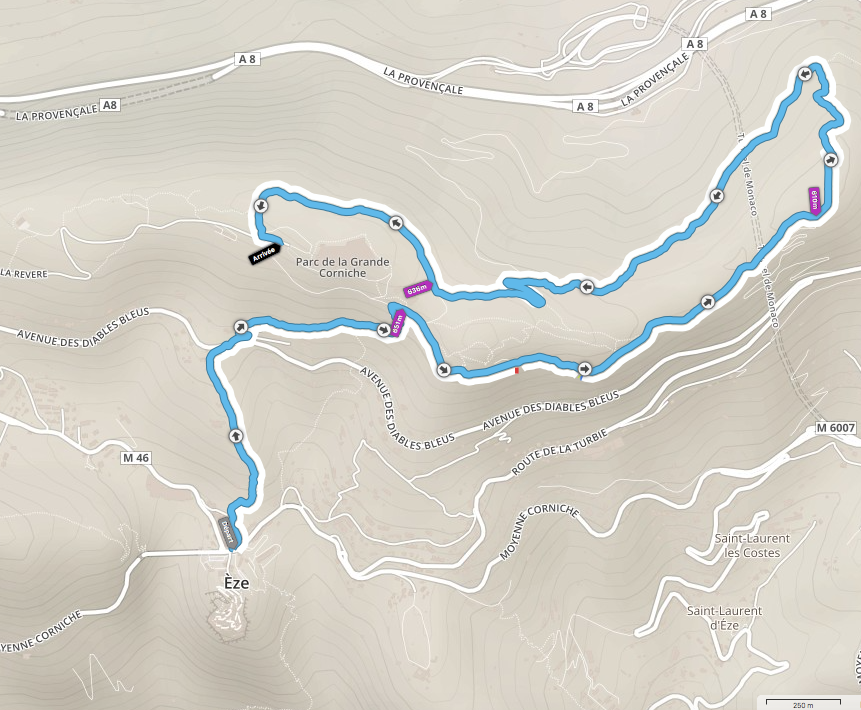The image size is (861, 710).
Task: Click the M 6007 road shield
Action: click(835, 428)
